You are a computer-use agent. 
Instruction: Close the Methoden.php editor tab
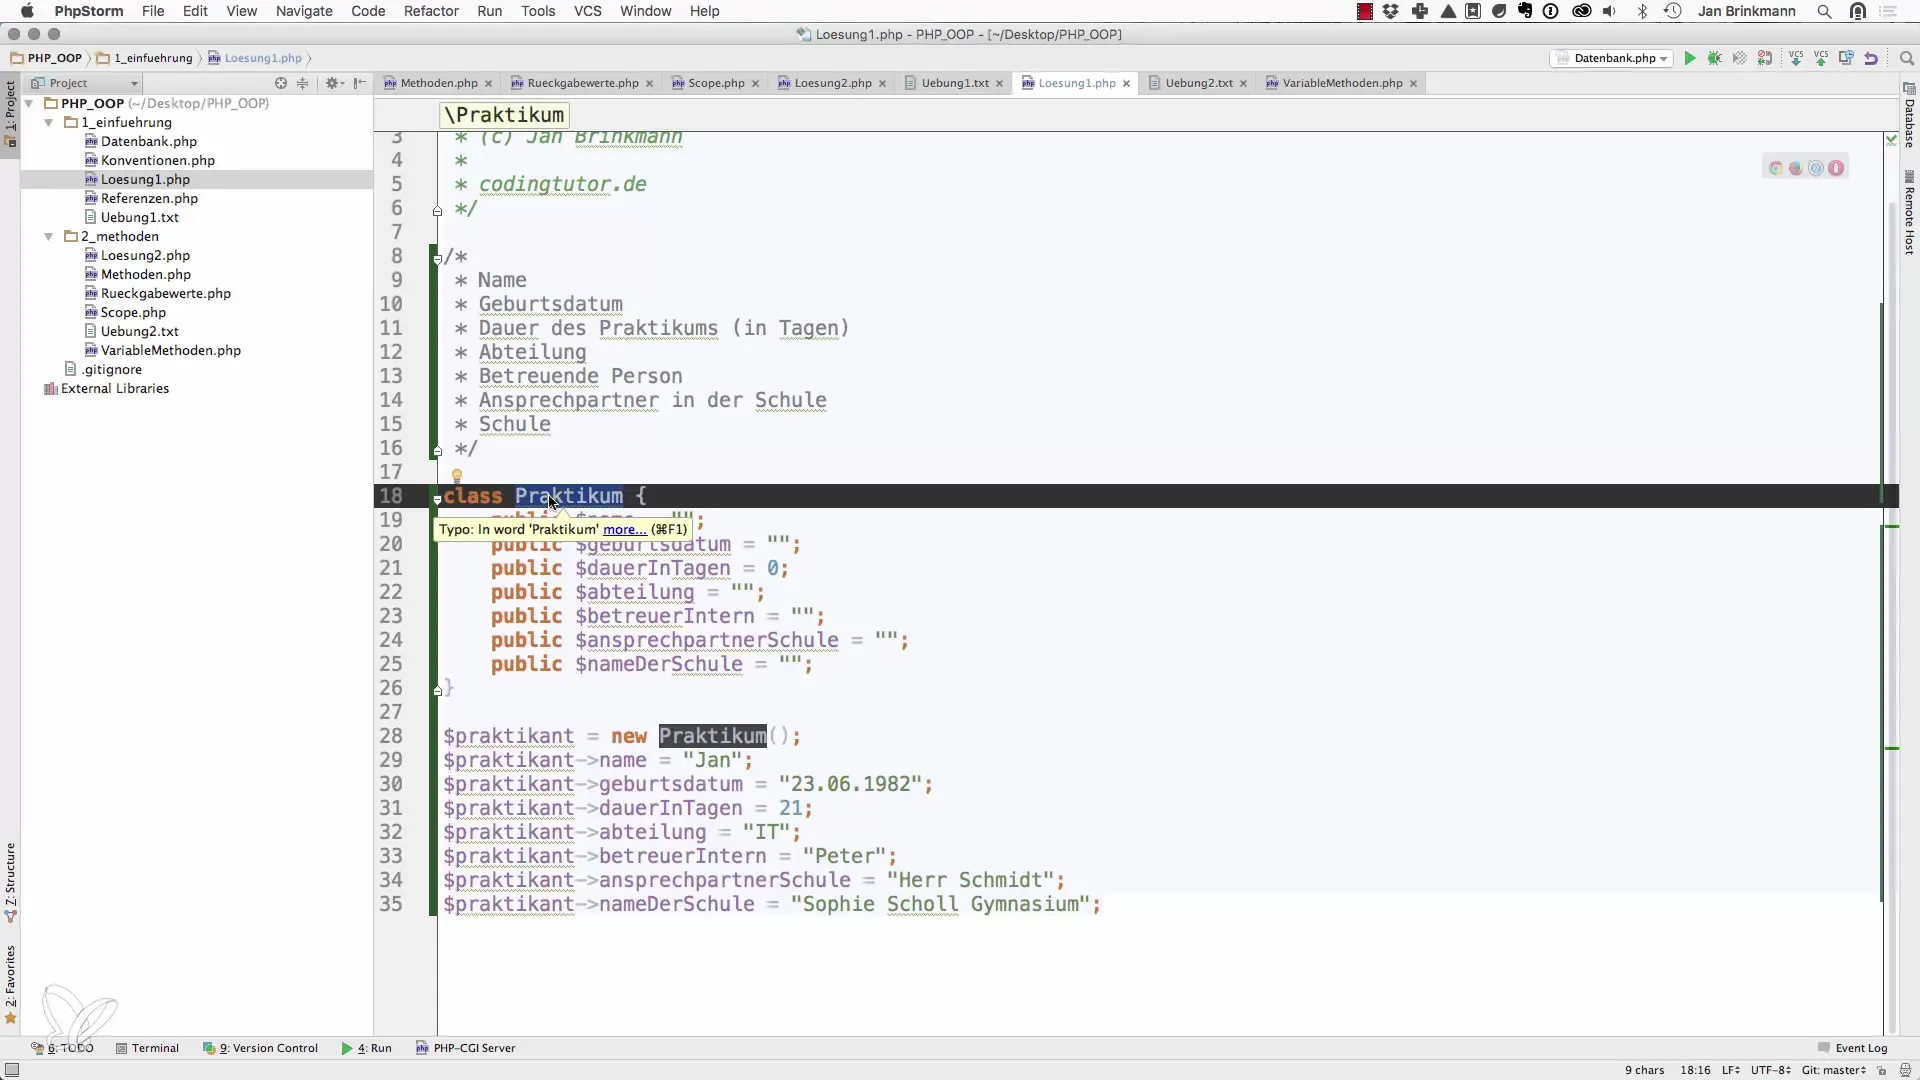(x=488, y=84)
